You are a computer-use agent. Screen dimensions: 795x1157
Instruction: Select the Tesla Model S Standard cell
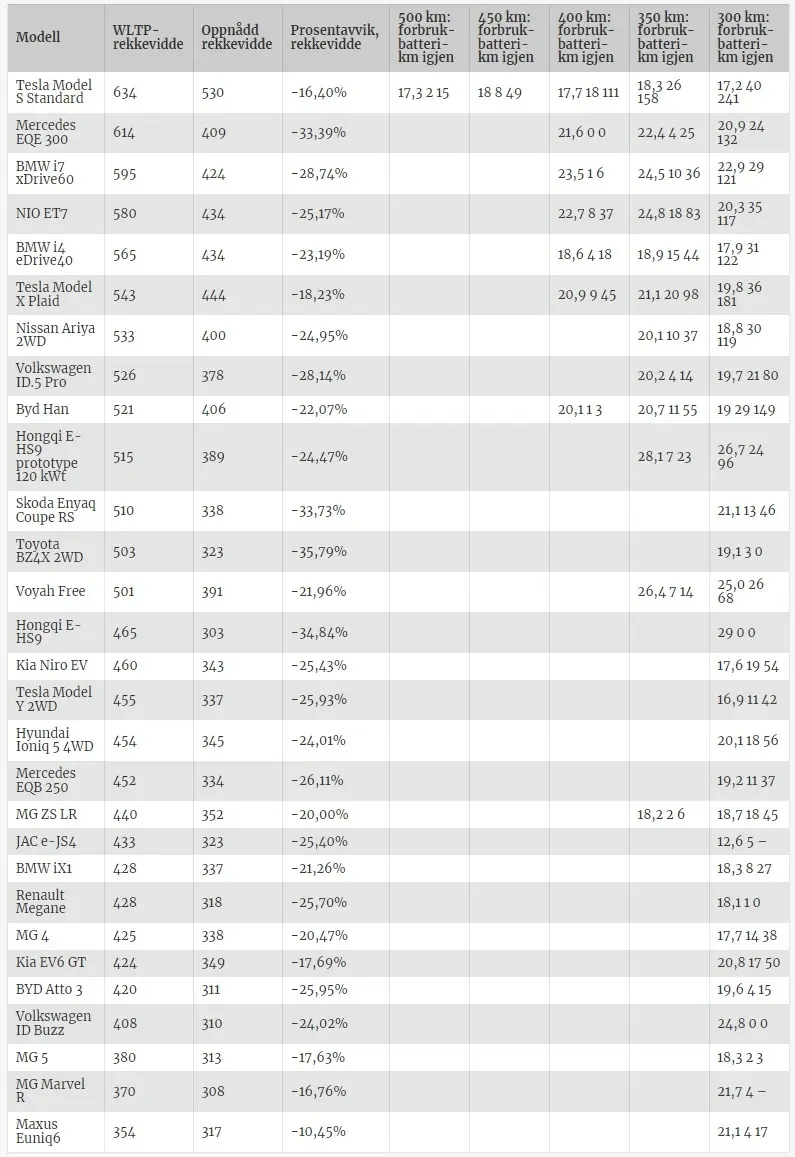click(54, 92)
